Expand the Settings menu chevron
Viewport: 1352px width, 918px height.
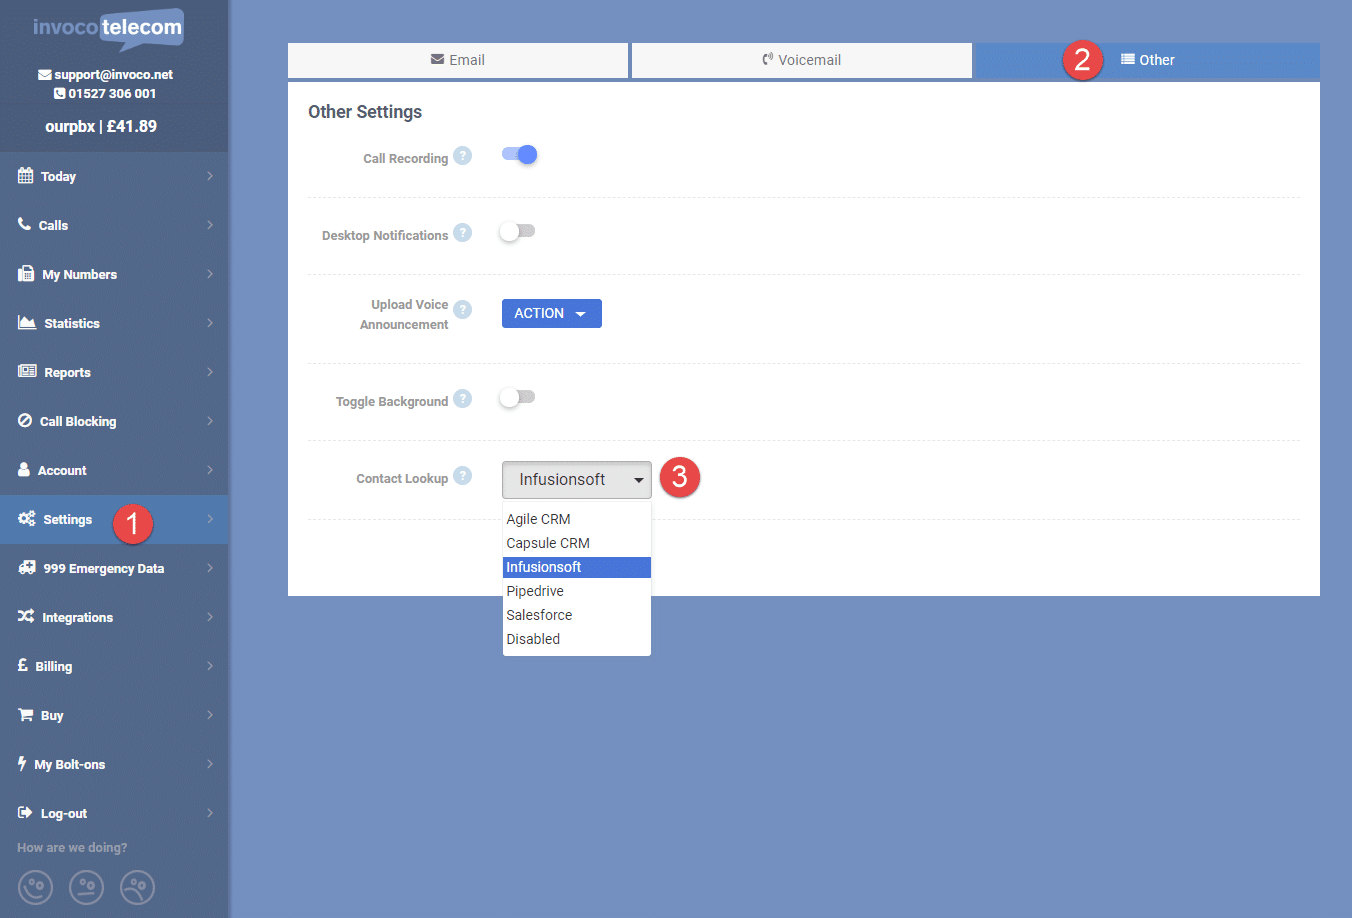click(210, 519)
